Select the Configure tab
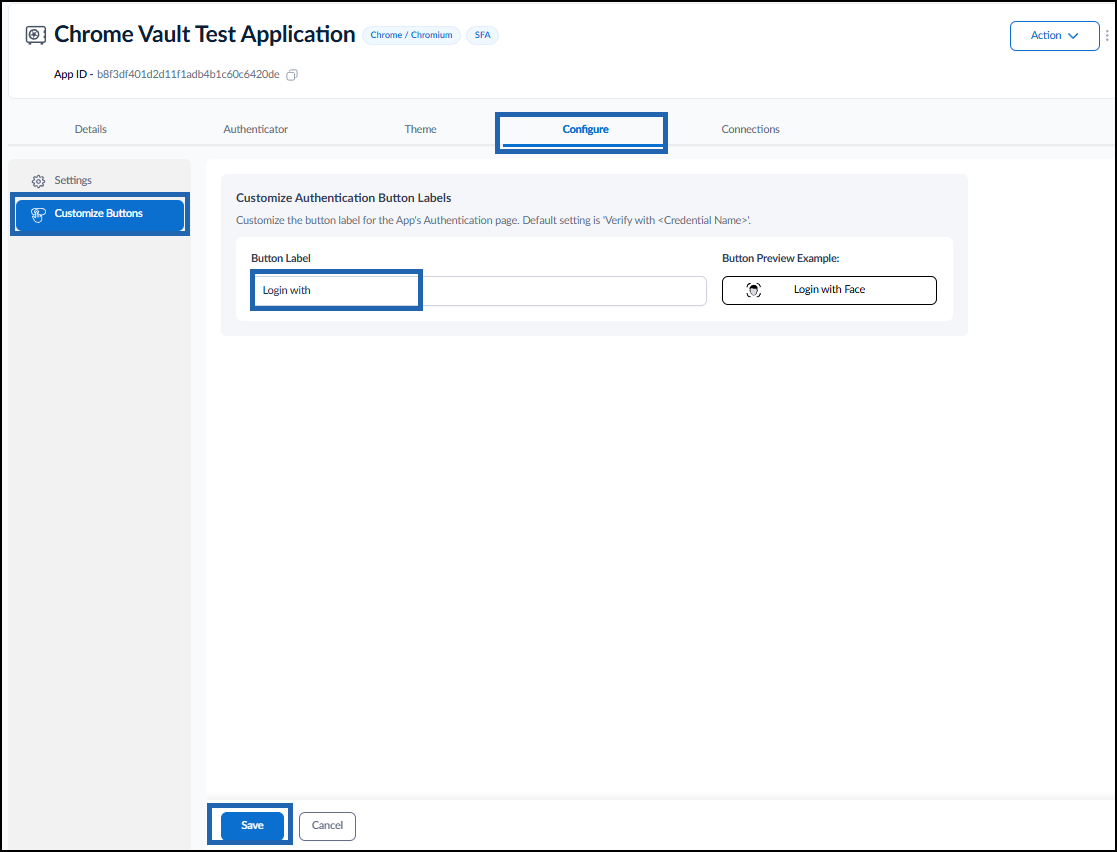Image resolution: width=1117 pixels, height=852 pixels. pyautogui.click(x=585, y=130)
